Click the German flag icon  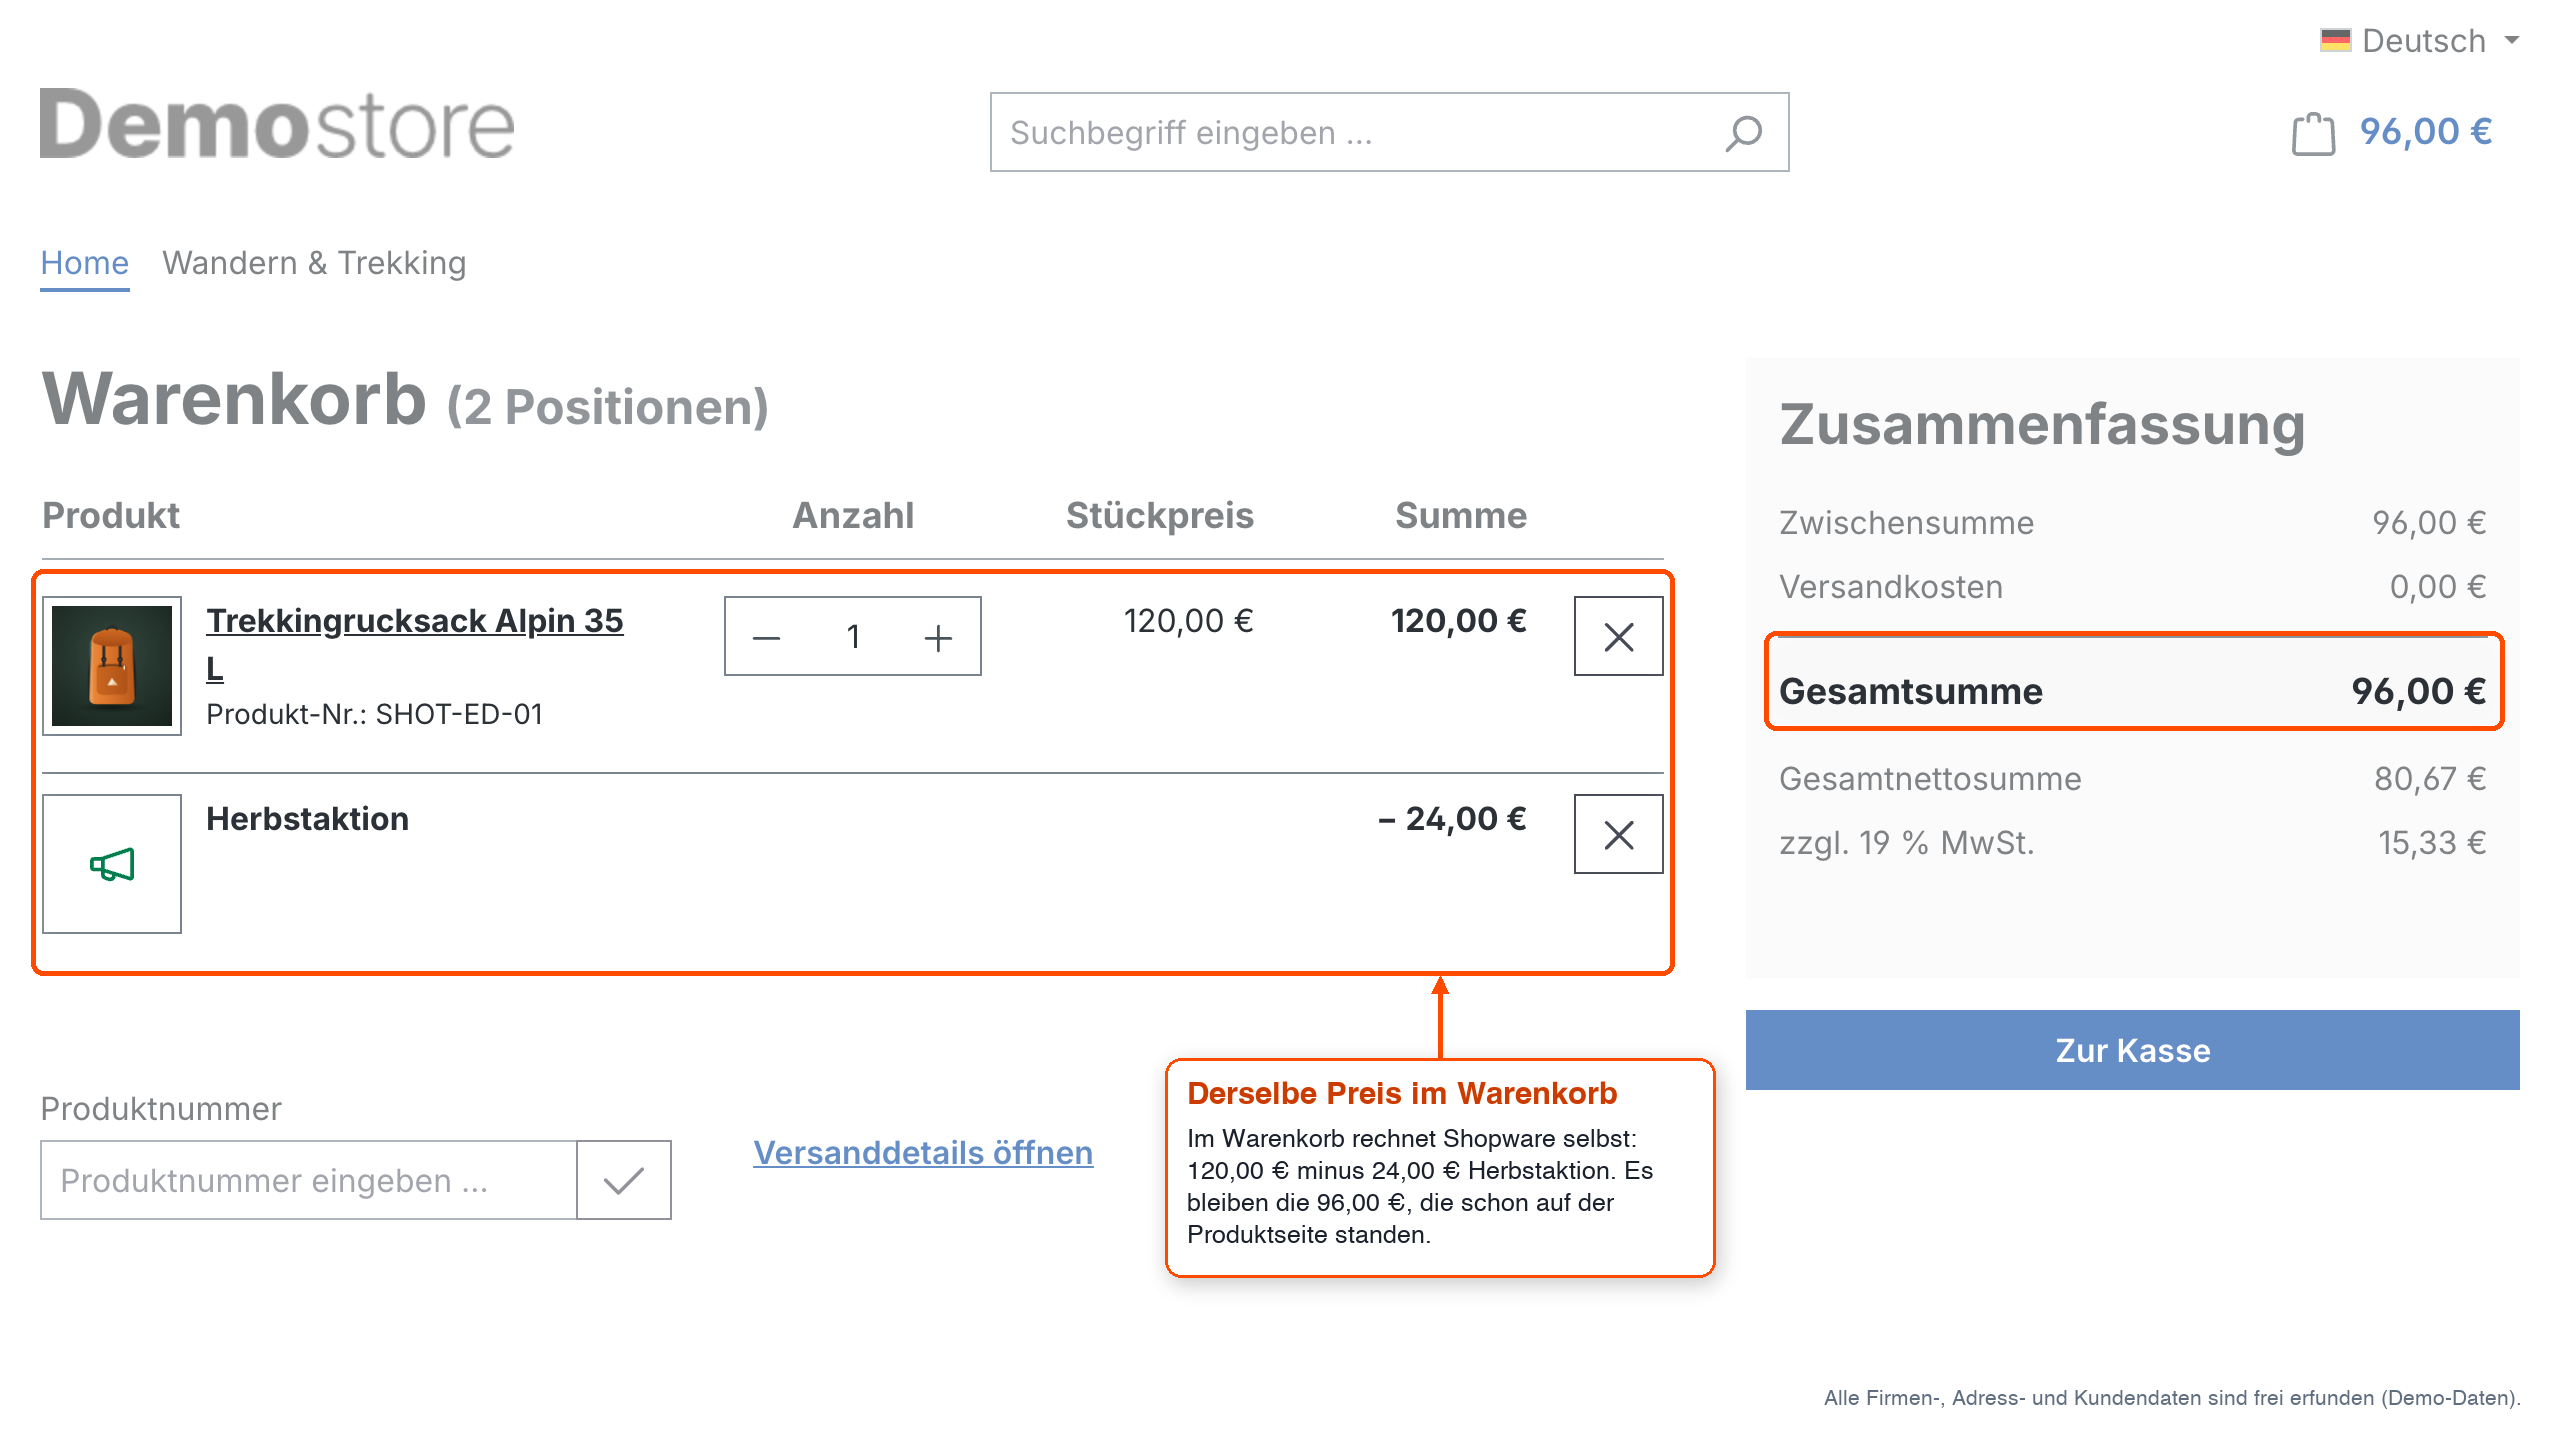coord(2335,41)
